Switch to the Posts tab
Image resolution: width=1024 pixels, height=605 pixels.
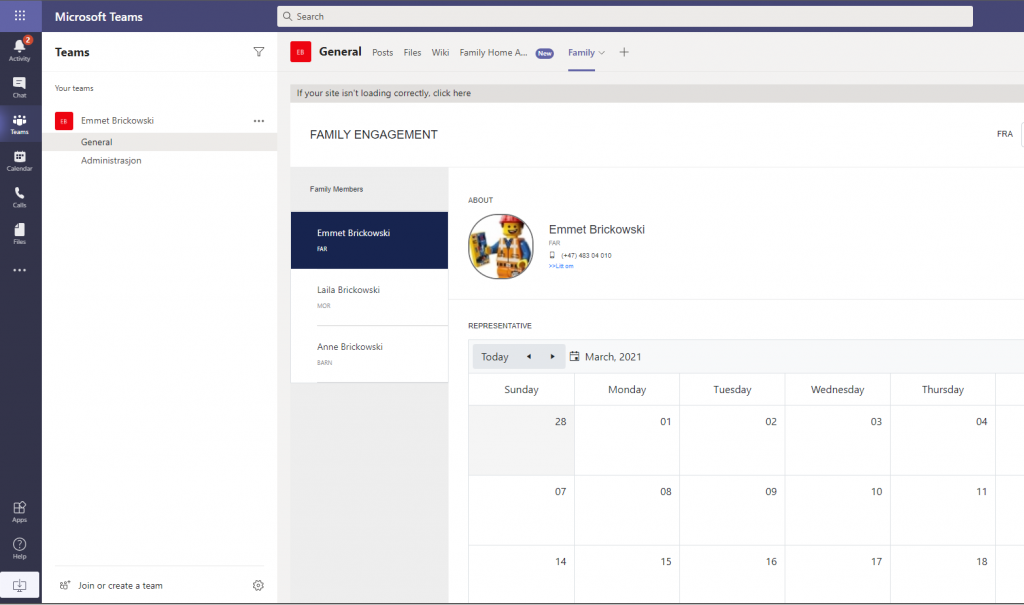point(383,52)
